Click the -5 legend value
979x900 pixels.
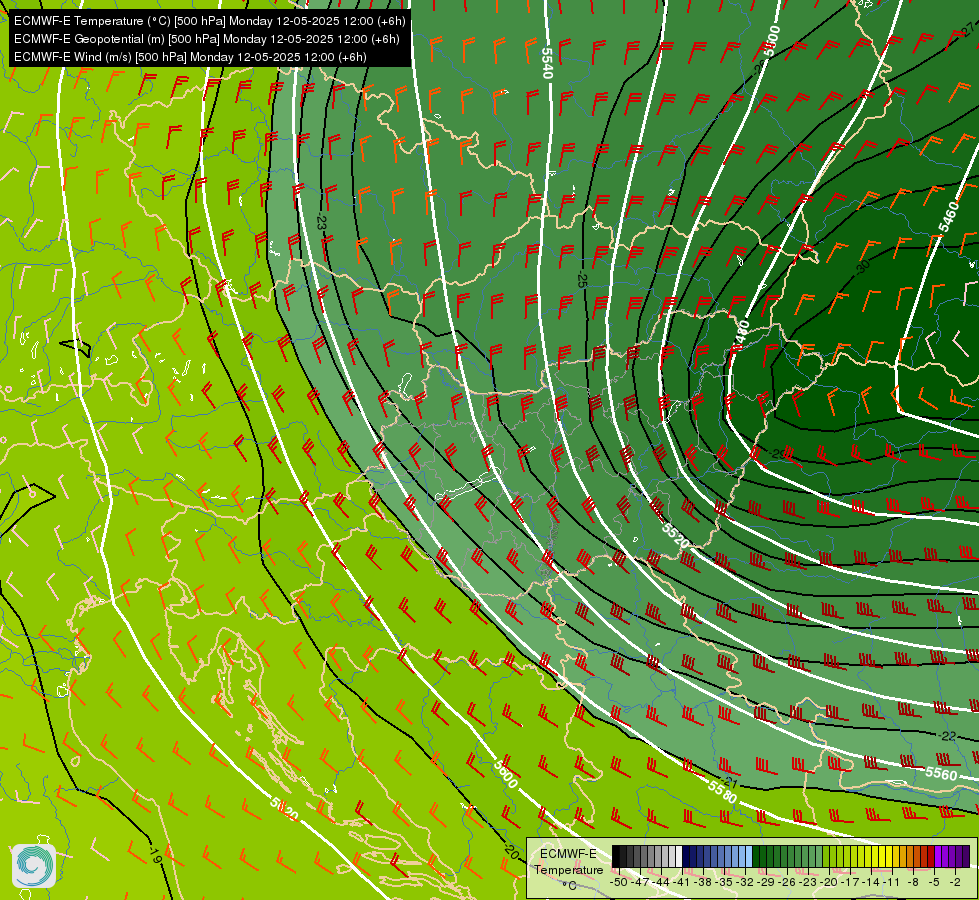935,882
